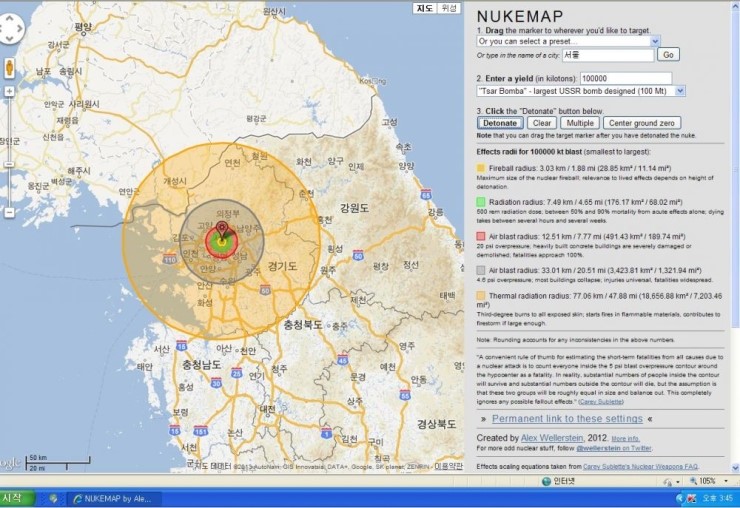This screenshot has height=508, width=740.
Task: Click the Center ground zero button
Action: click(642, 123)
